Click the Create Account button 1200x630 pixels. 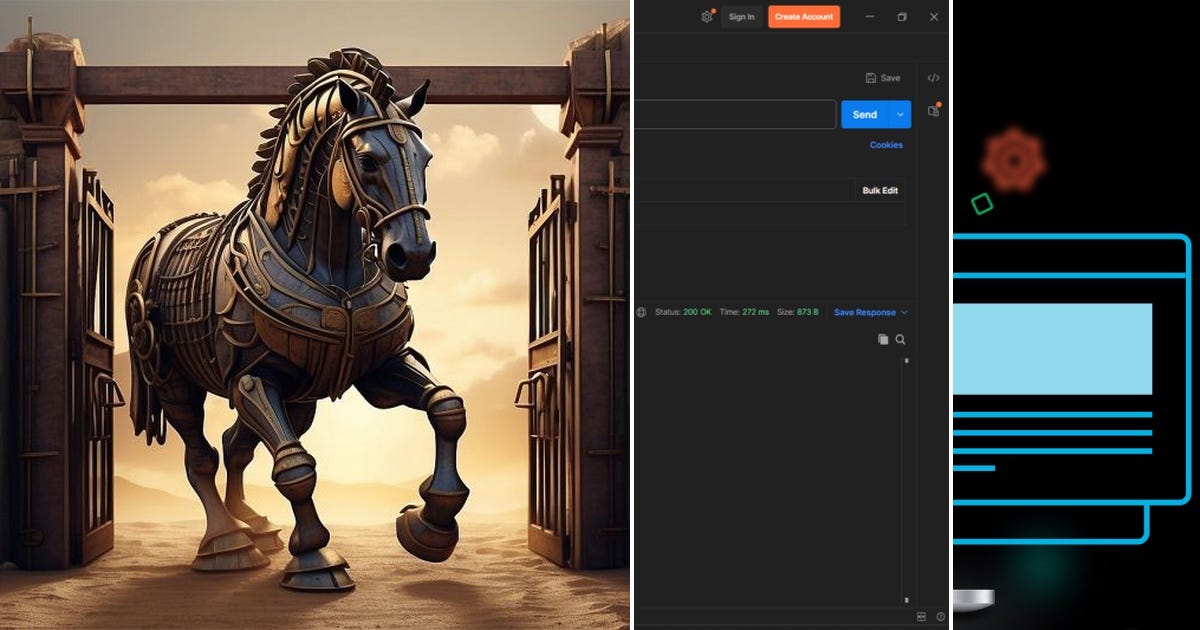click(x=804, y=17)
